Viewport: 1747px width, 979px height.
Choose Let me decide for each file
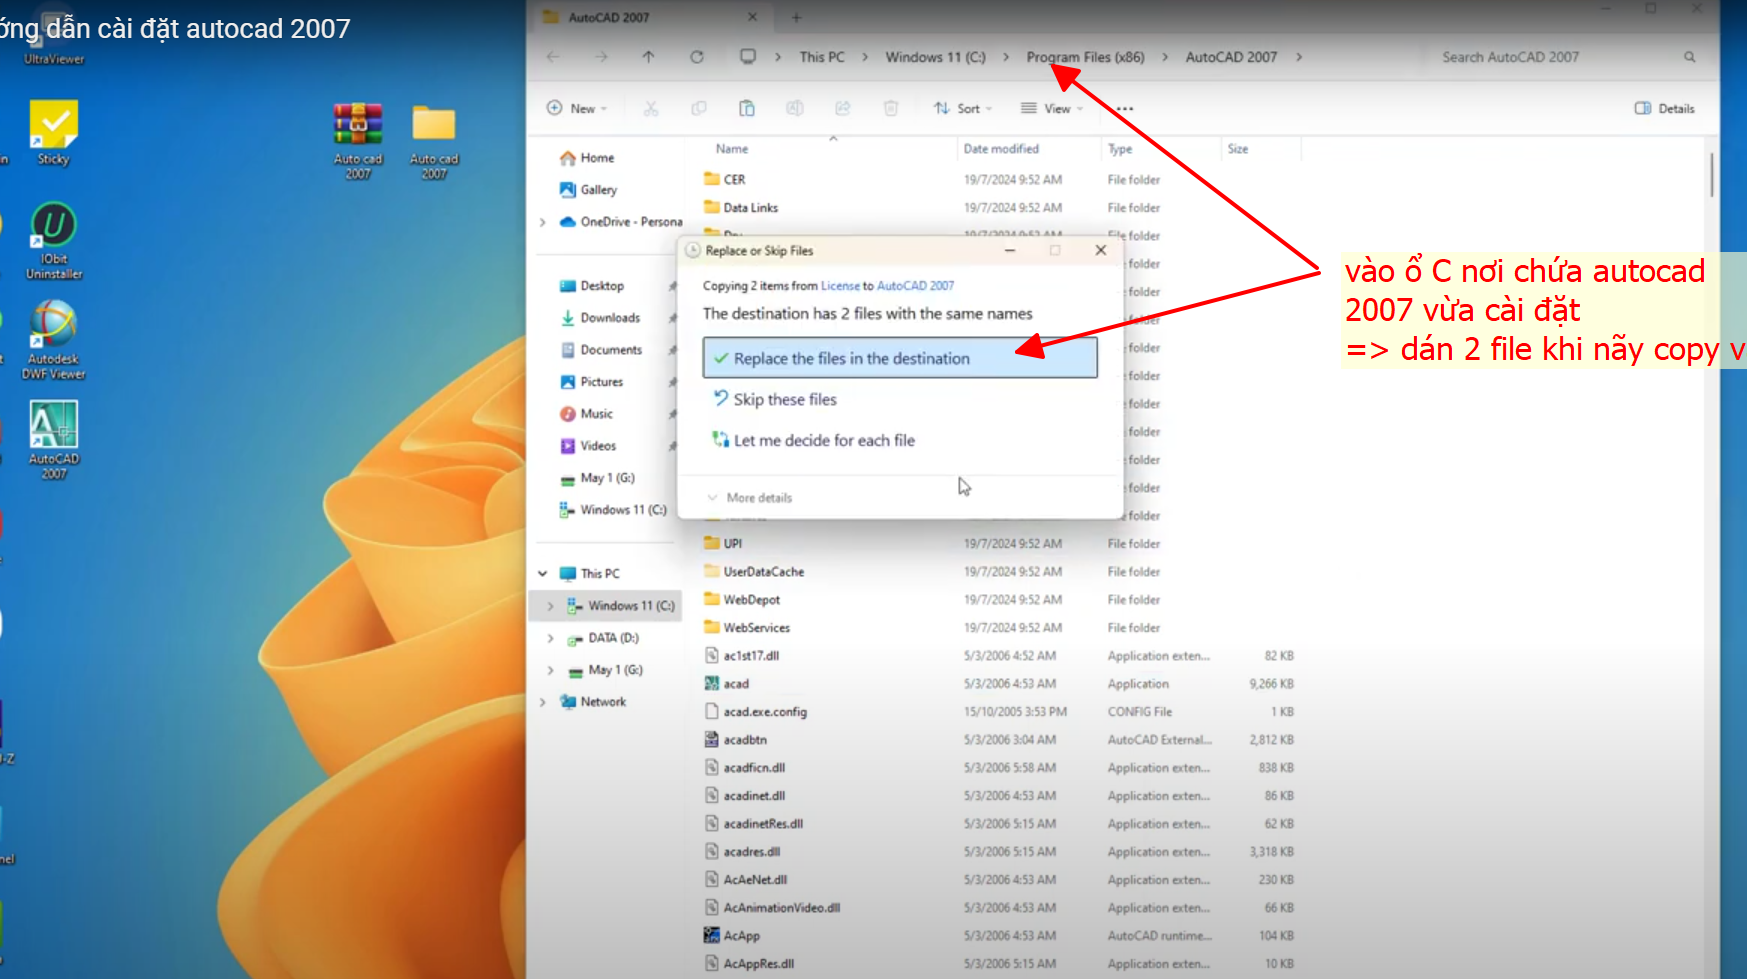813,440
